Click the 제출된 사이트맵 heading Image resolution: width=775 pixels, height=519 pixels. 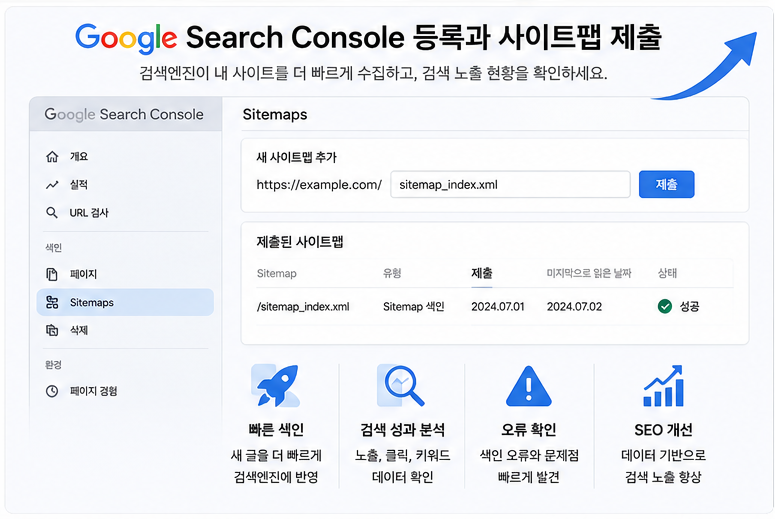point(300,242)
